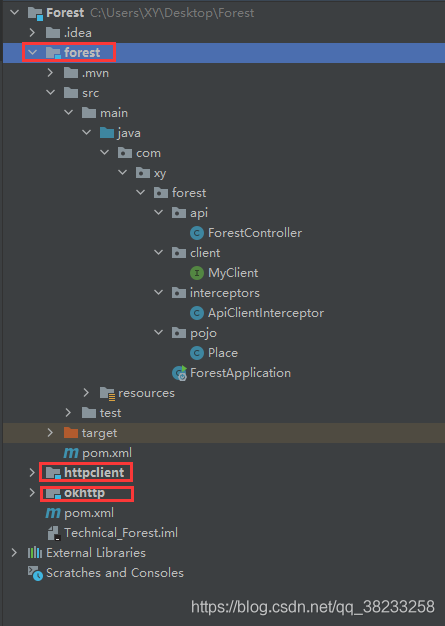The image size is (445, 626).
Task: Expand the okhttp module
Action: coord(32,493)
